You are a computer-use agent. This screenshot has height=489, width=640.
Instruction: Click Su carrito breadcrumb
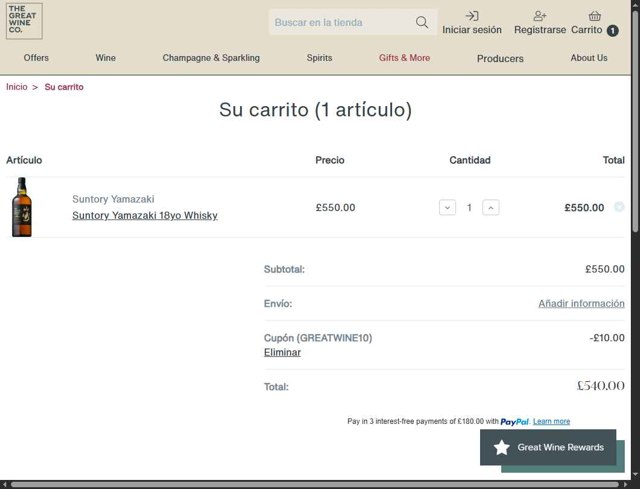pos(64,87)
